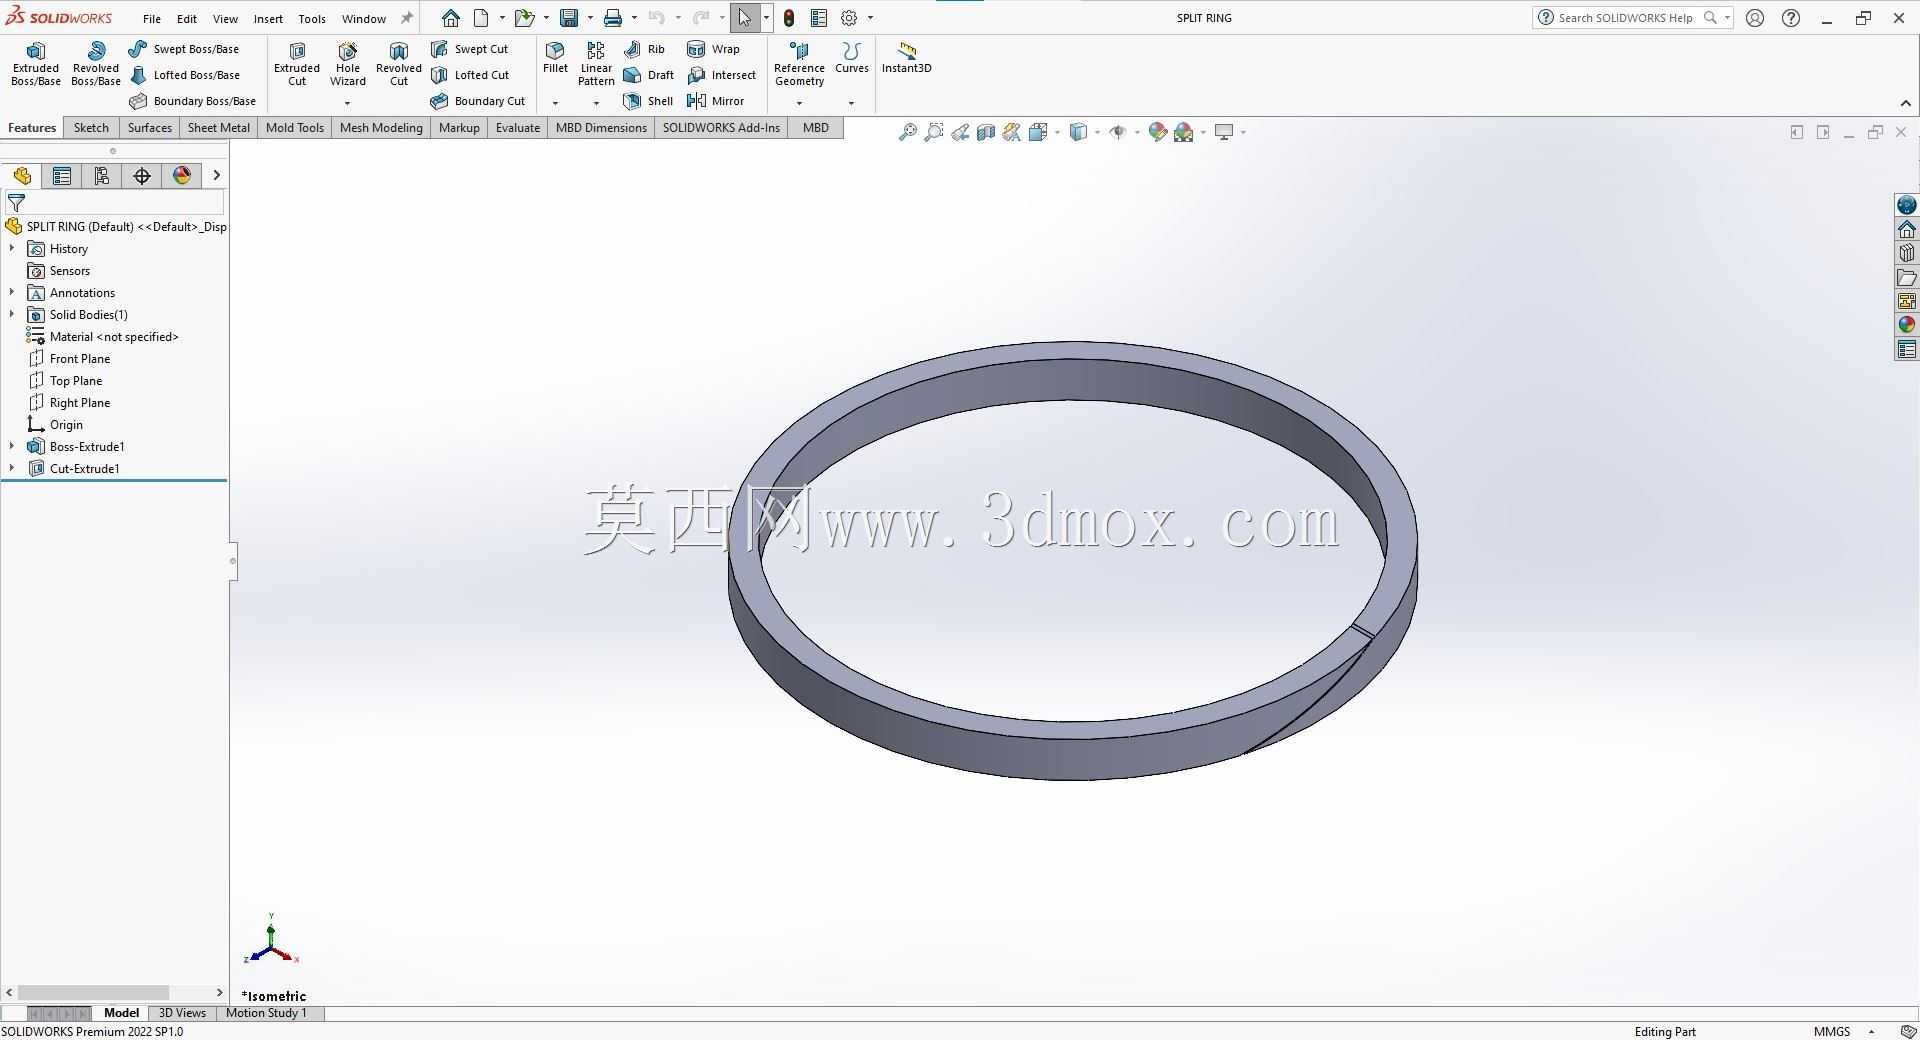The image size is (1920, 1040).
Task: Expand the History folder
Action: (x=12, y=249)
